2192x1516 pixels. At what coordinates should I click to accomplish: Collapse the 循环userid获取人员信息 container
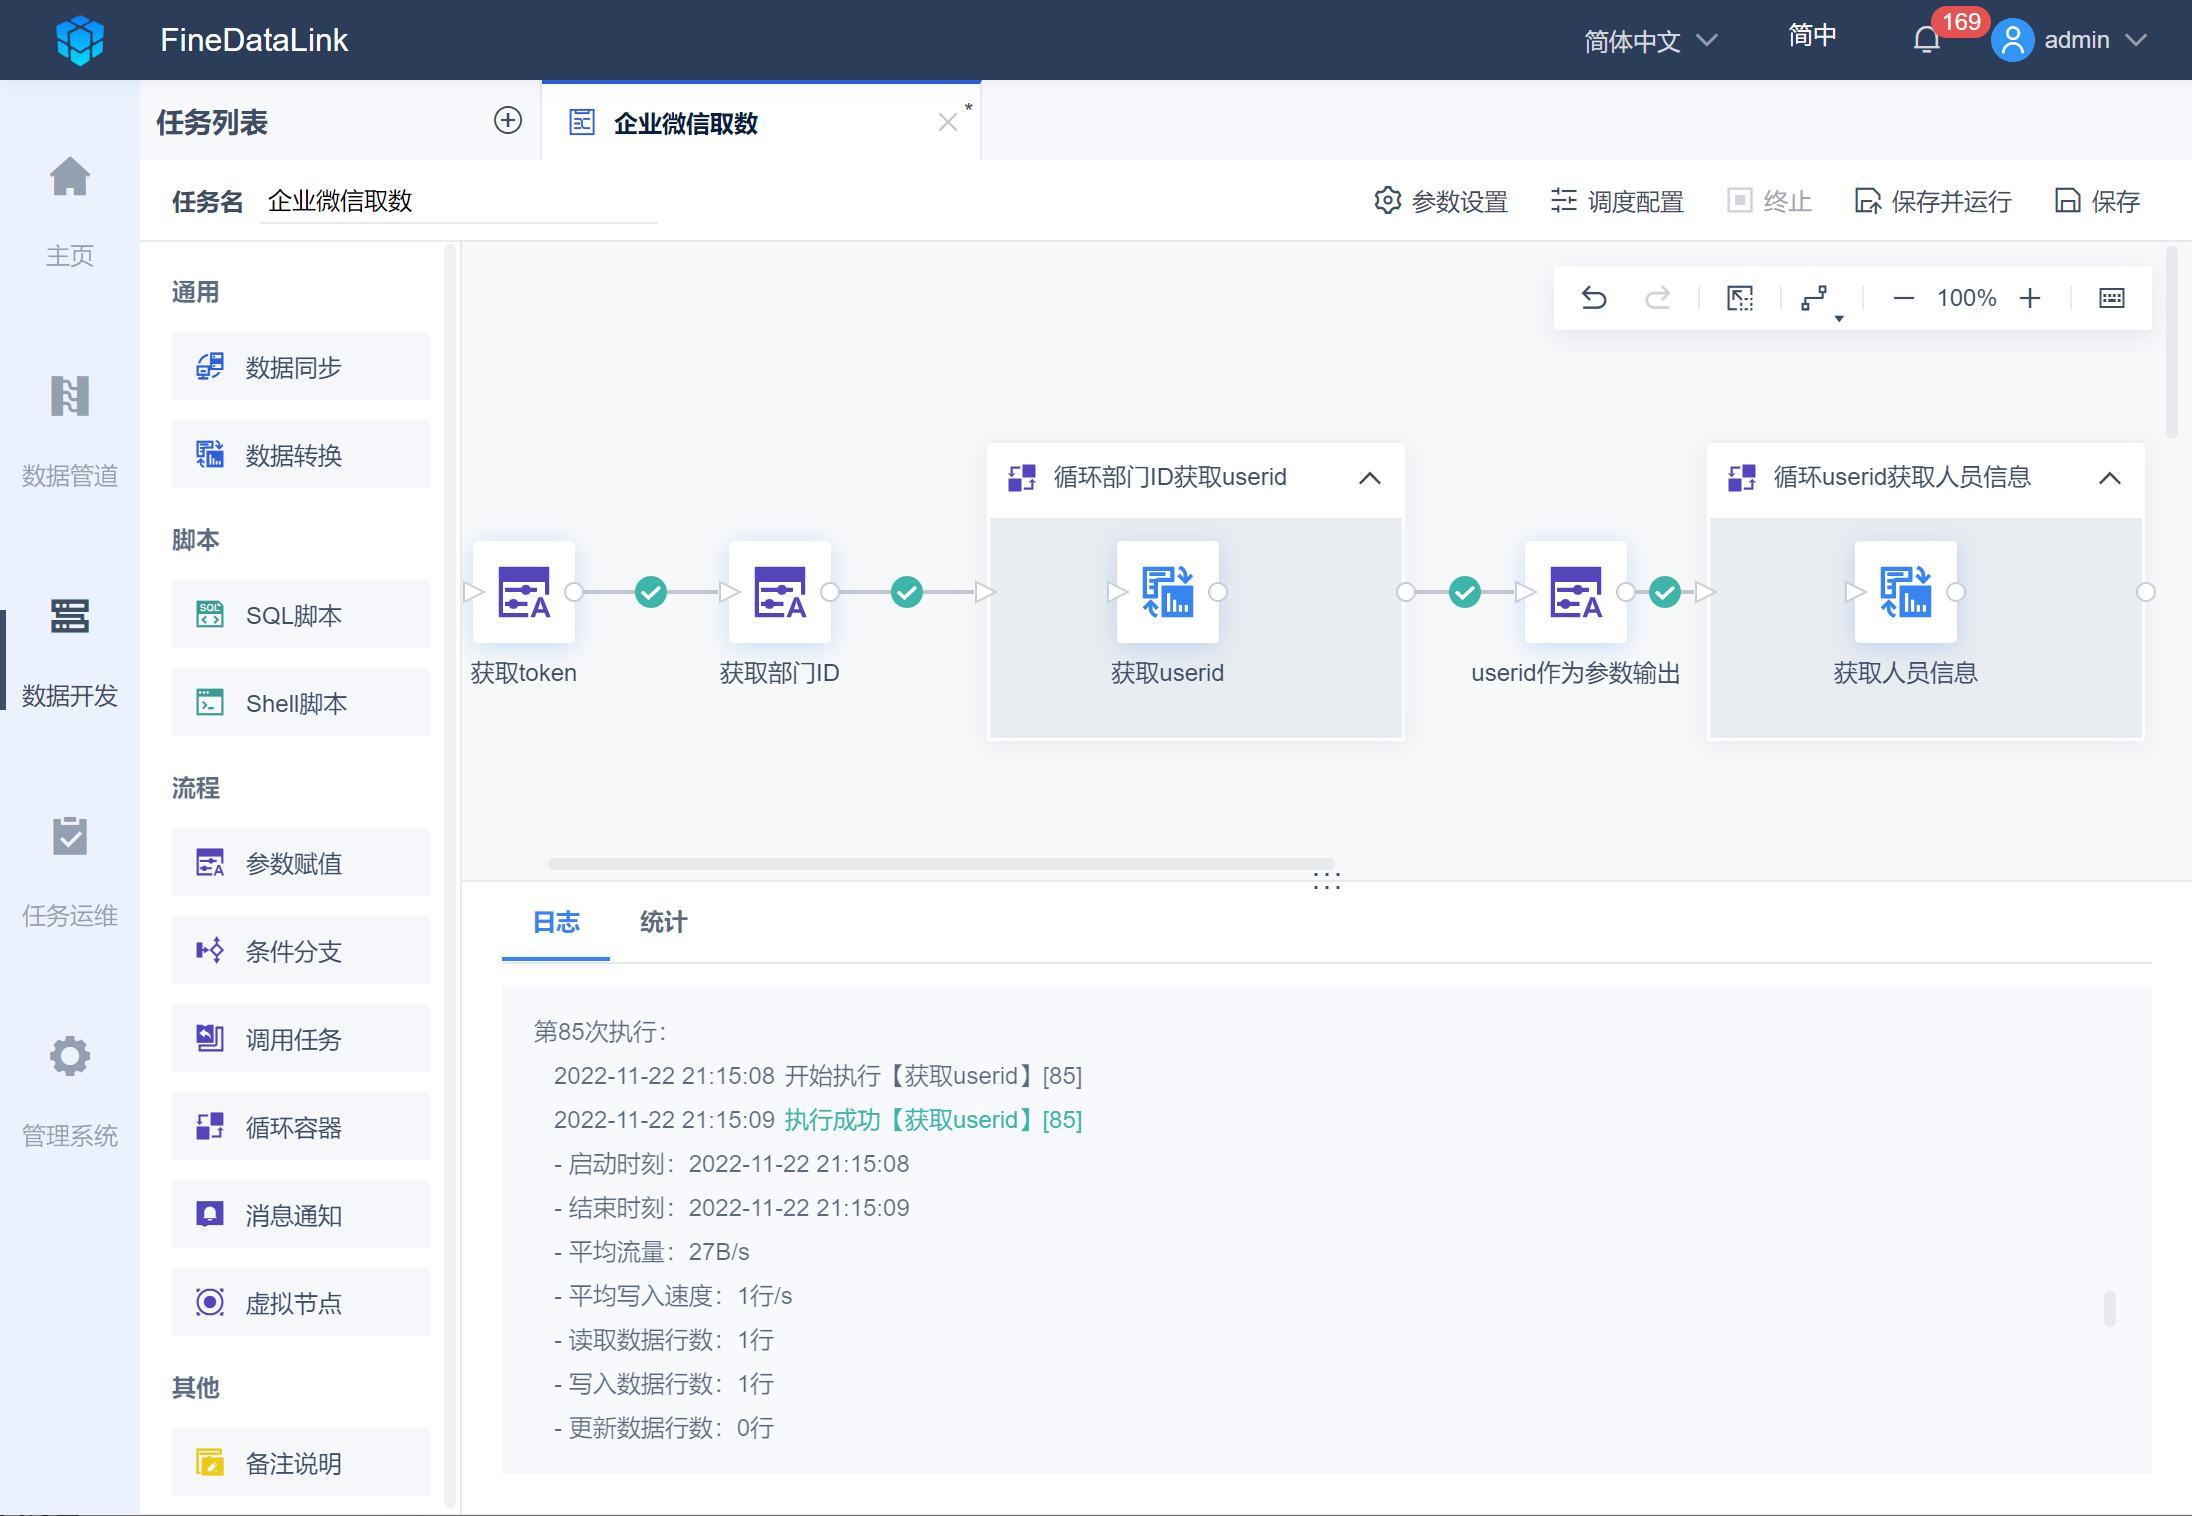(x=2110, y=478)
